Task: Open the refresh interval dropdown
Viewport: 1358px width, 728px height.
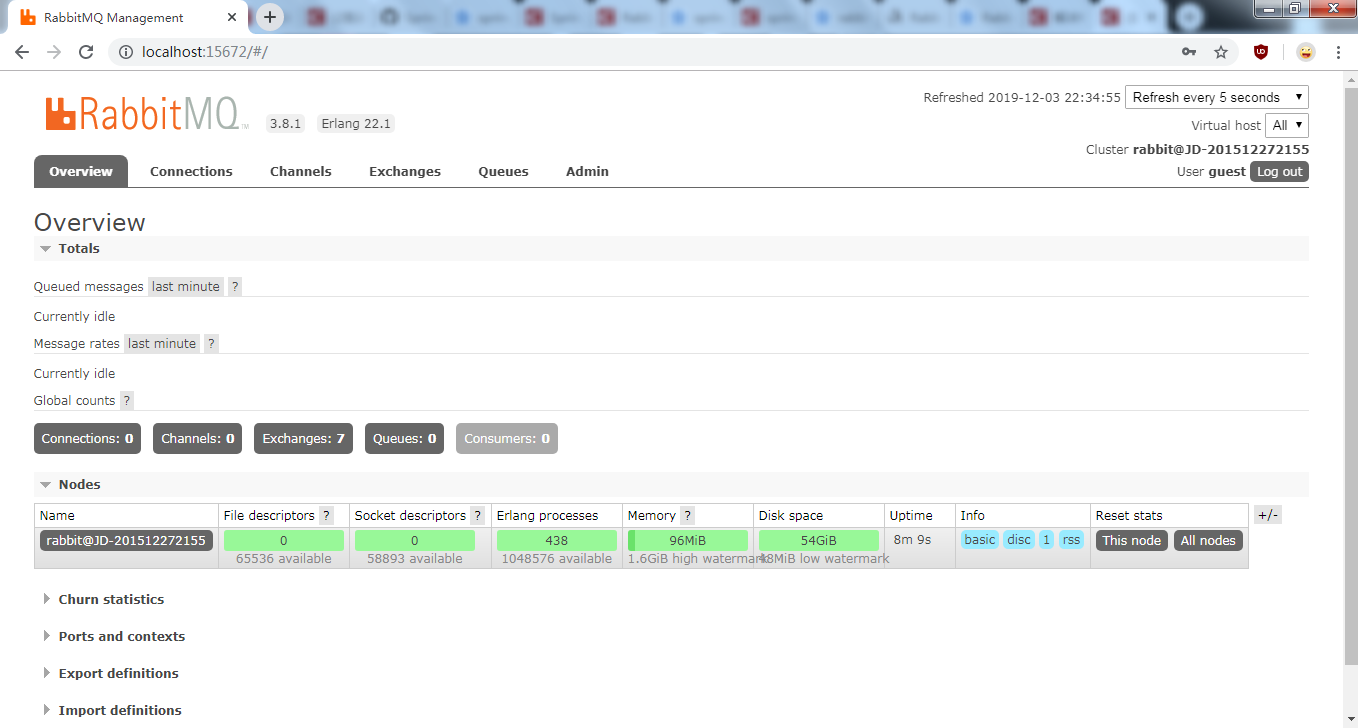Action: pyautogui.click(x=1217, y=97)
